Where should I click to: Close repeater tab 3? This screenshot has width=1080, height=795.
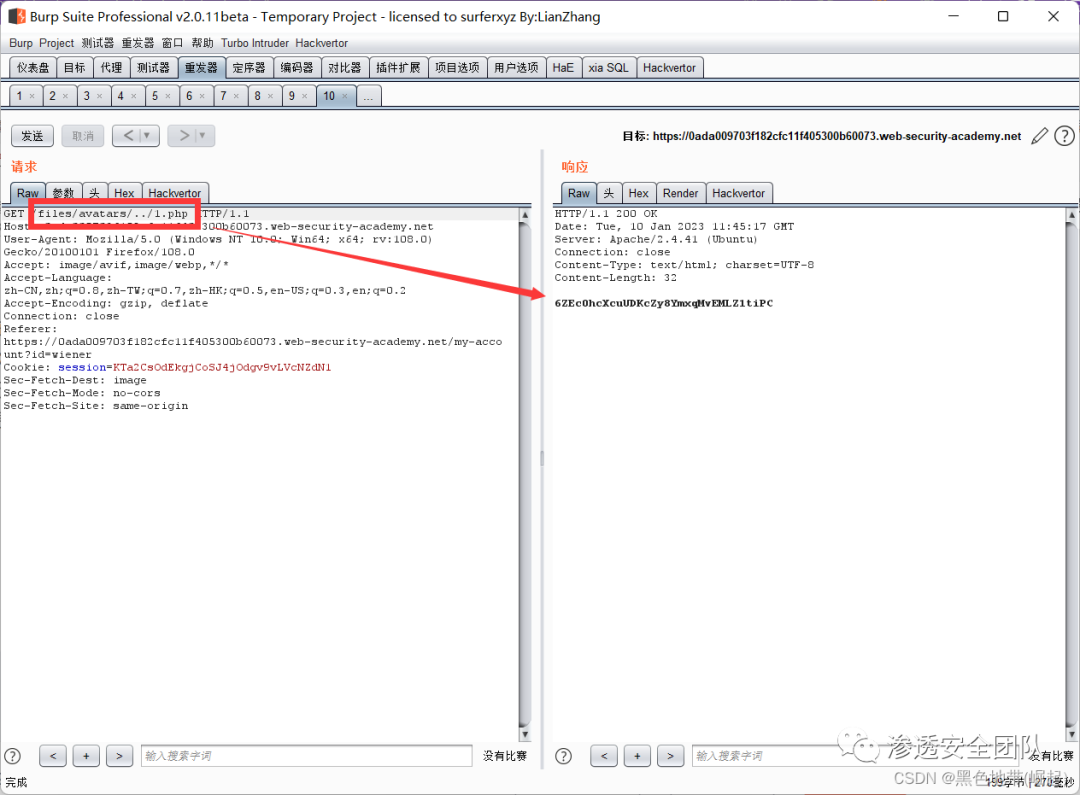[x=99, y=96]
